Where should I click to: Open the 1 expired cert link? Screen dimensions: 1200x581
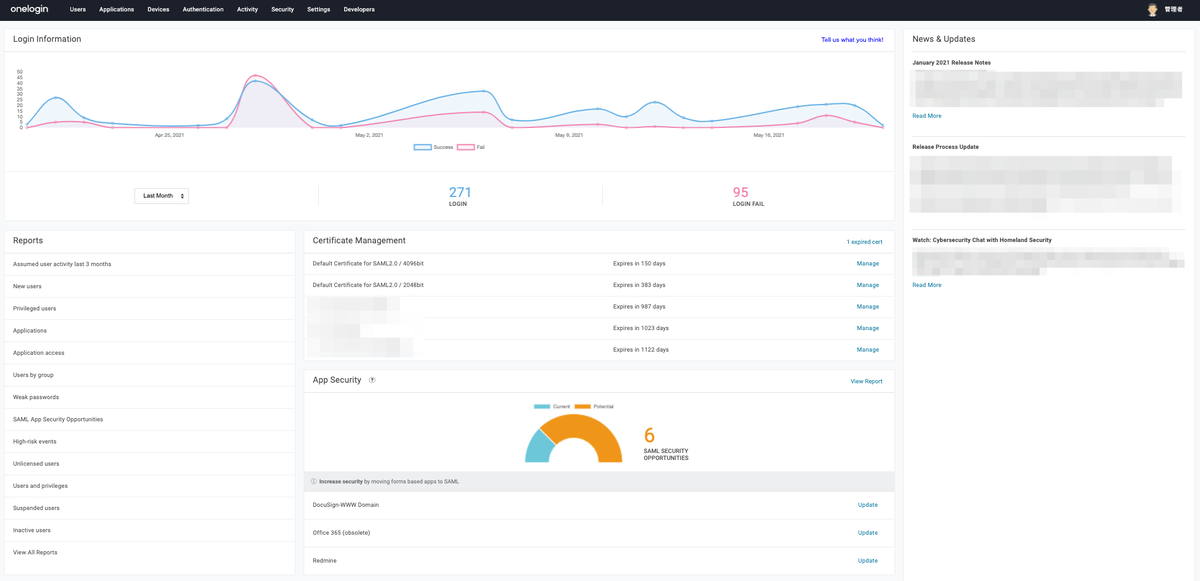pyautogui.click(x=864, y=242)
